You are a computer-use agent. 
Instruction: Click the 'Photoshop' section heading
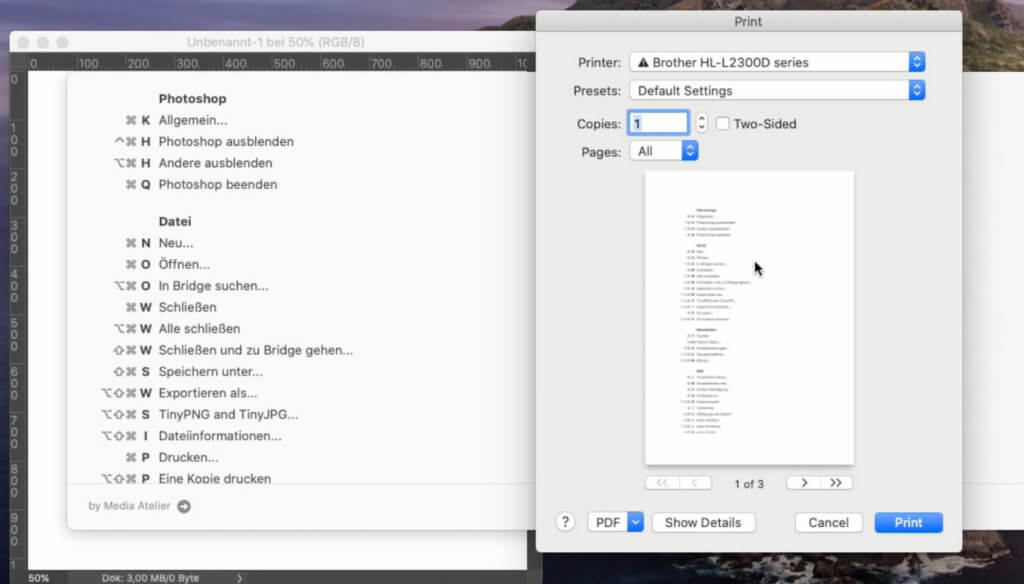(193, 99)
